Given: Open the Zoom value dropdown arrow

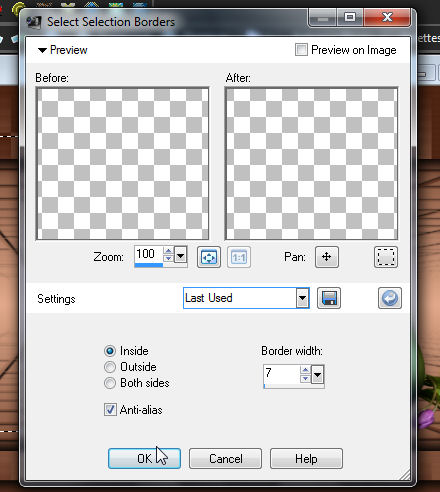Looking at the screenshot, I should point(180,256).
